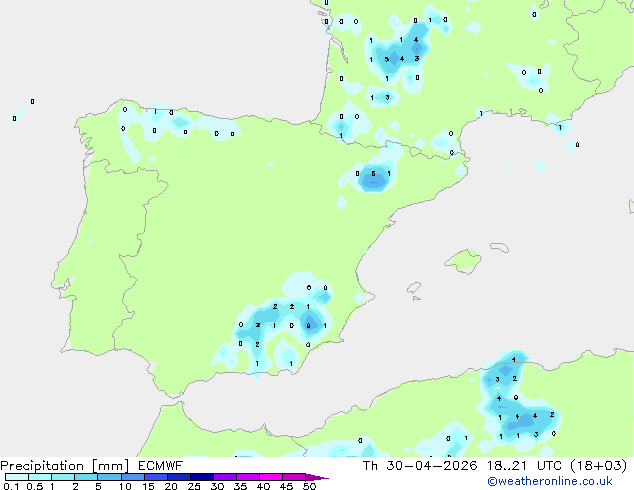This screenshot has height=490, width=634.
Task: Choose the bright magenta 40–45 mm legend box
Action: [x=271, y=477]
